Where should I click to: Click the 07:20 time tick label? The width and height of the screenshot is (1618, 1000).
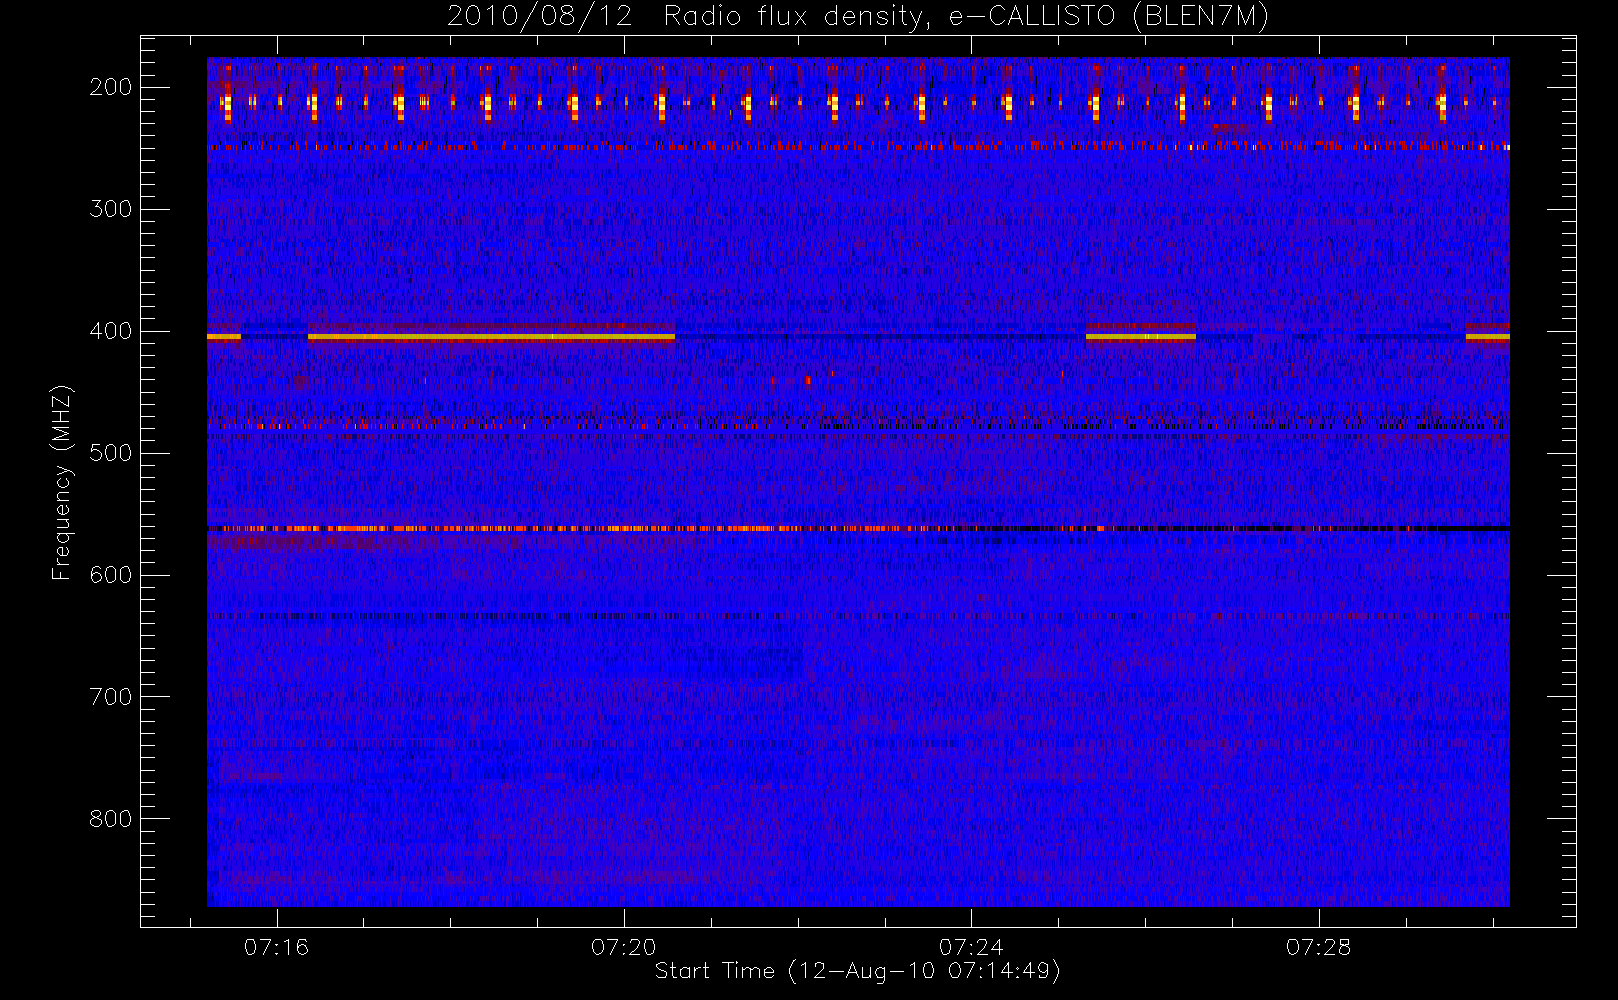[624, 946]
